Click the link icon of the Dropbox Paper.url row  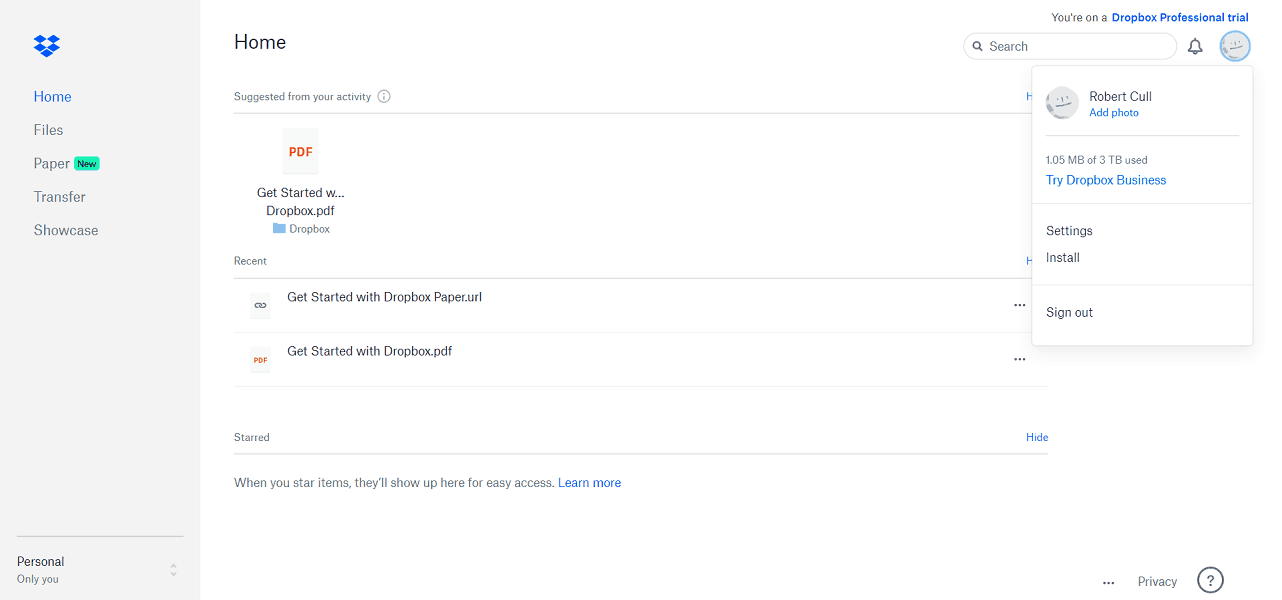tap(260, 305)
